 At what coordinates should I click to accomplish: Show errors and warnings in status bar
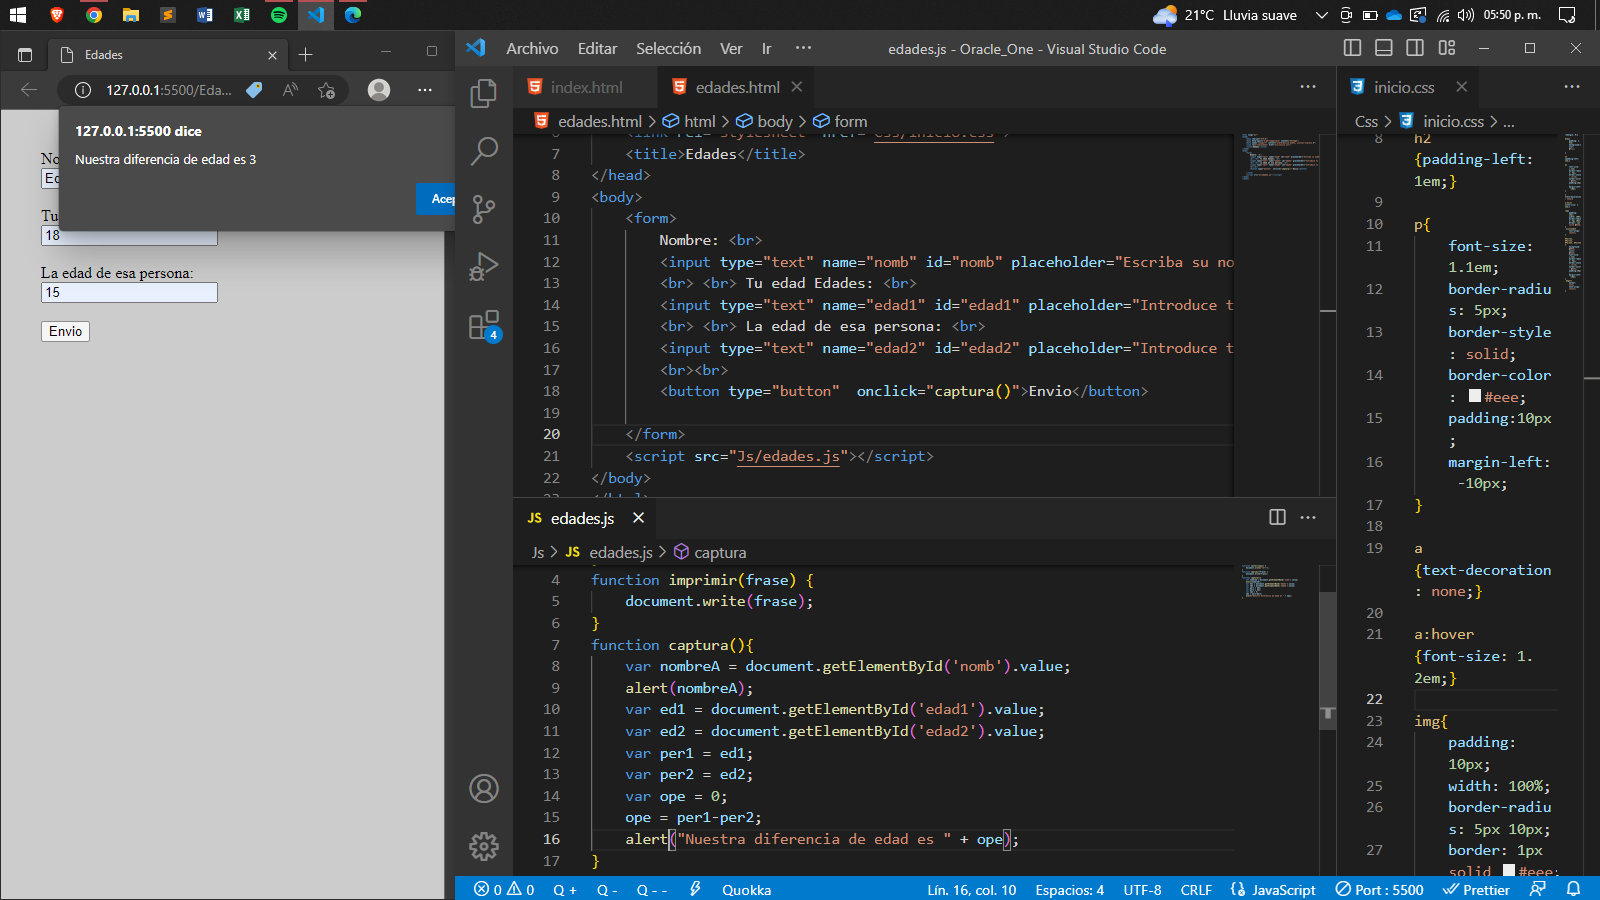(504, 889)
